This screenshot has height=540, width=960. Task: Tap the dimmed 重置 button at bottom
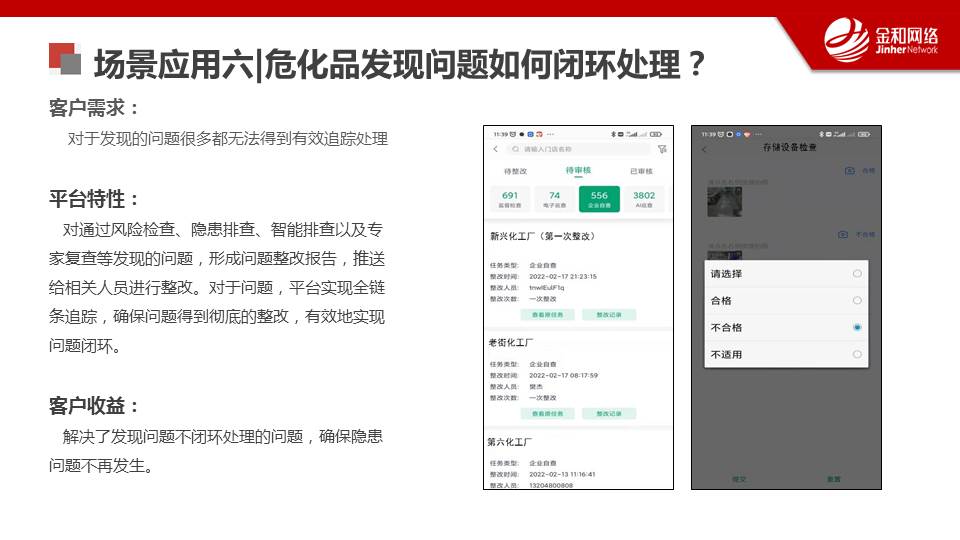point(833,479)
